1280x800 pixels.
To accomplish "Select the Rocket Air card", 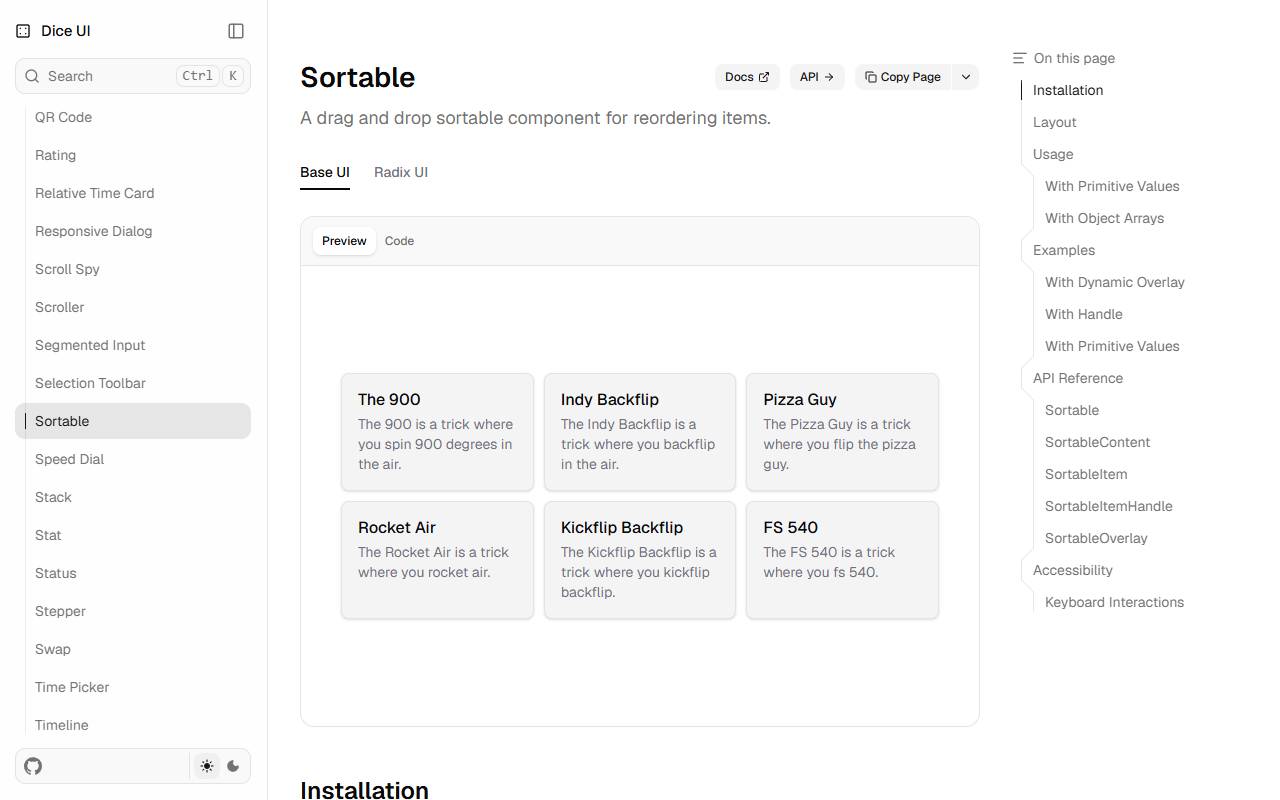I will pyautogui.click(x=437, y=560).
